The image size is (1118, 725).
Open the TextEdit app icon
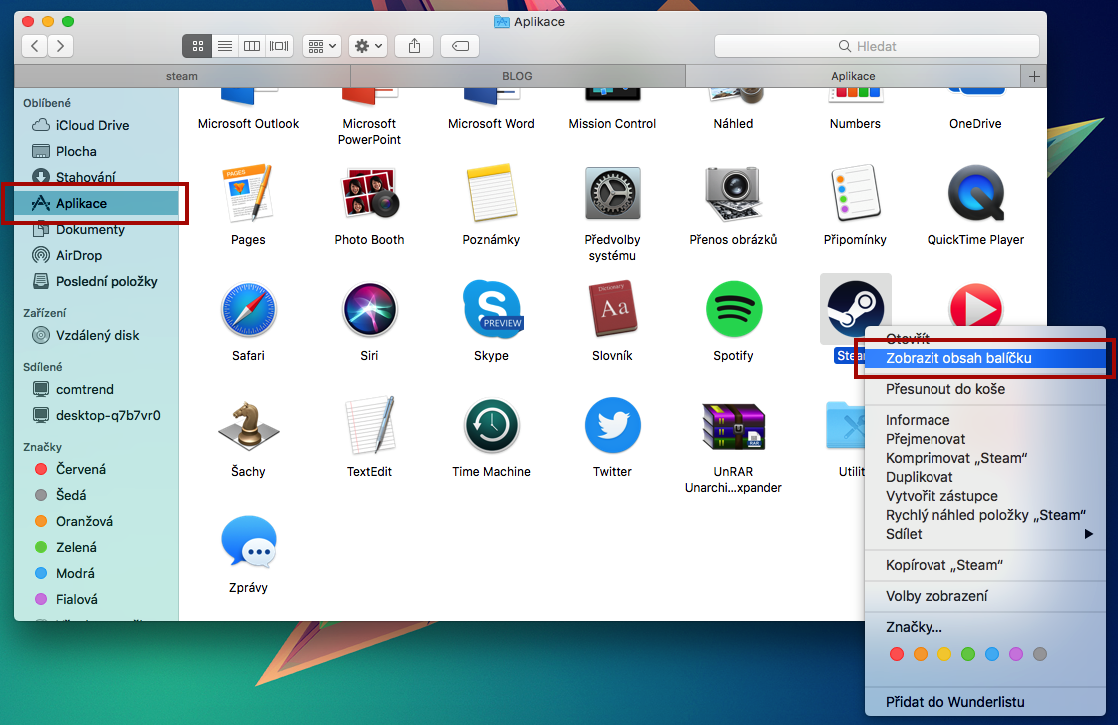pos(369,426)
